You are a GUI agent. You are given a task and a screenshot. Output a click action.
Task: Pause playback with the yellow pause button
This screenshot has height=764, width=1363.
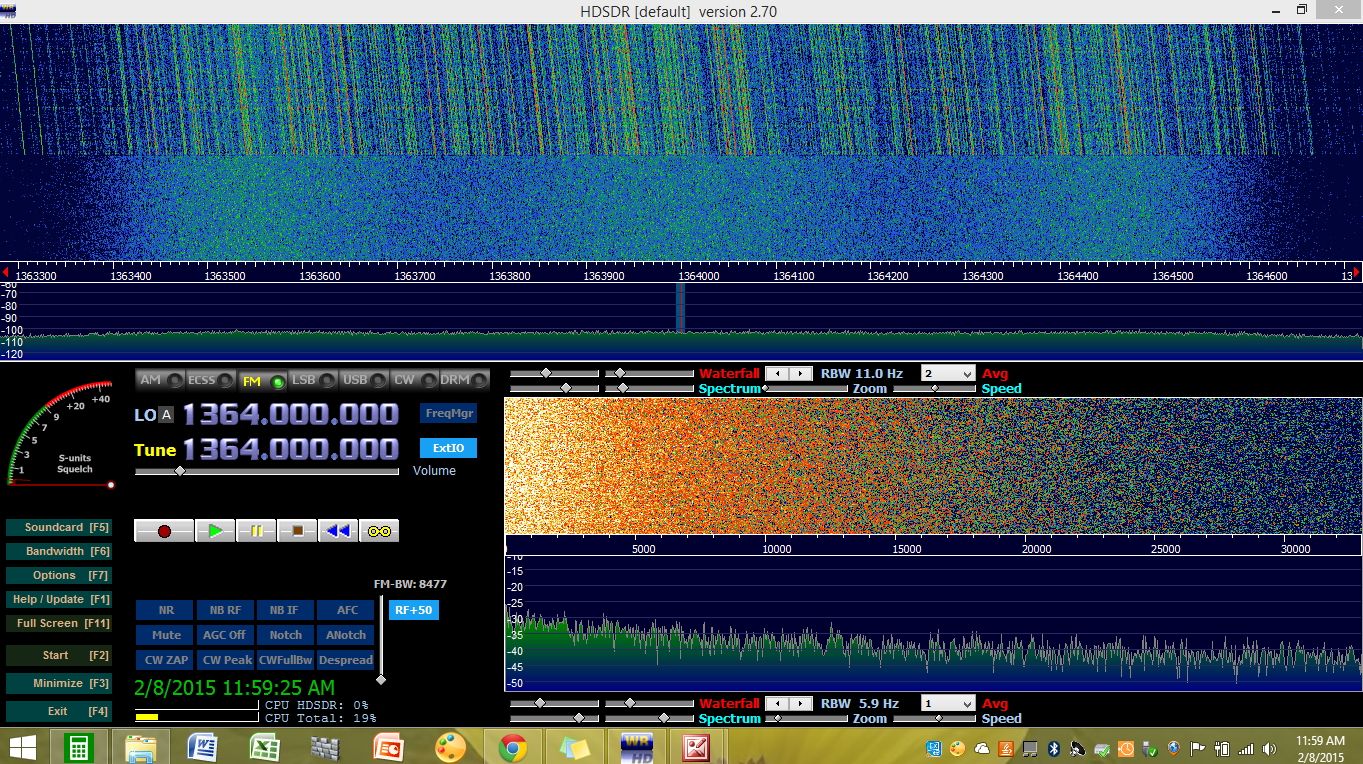tap(256, 531)
